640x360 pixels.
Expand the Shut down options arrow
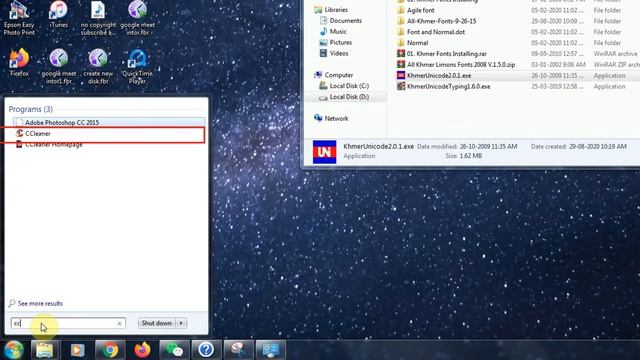coord(181,323)
